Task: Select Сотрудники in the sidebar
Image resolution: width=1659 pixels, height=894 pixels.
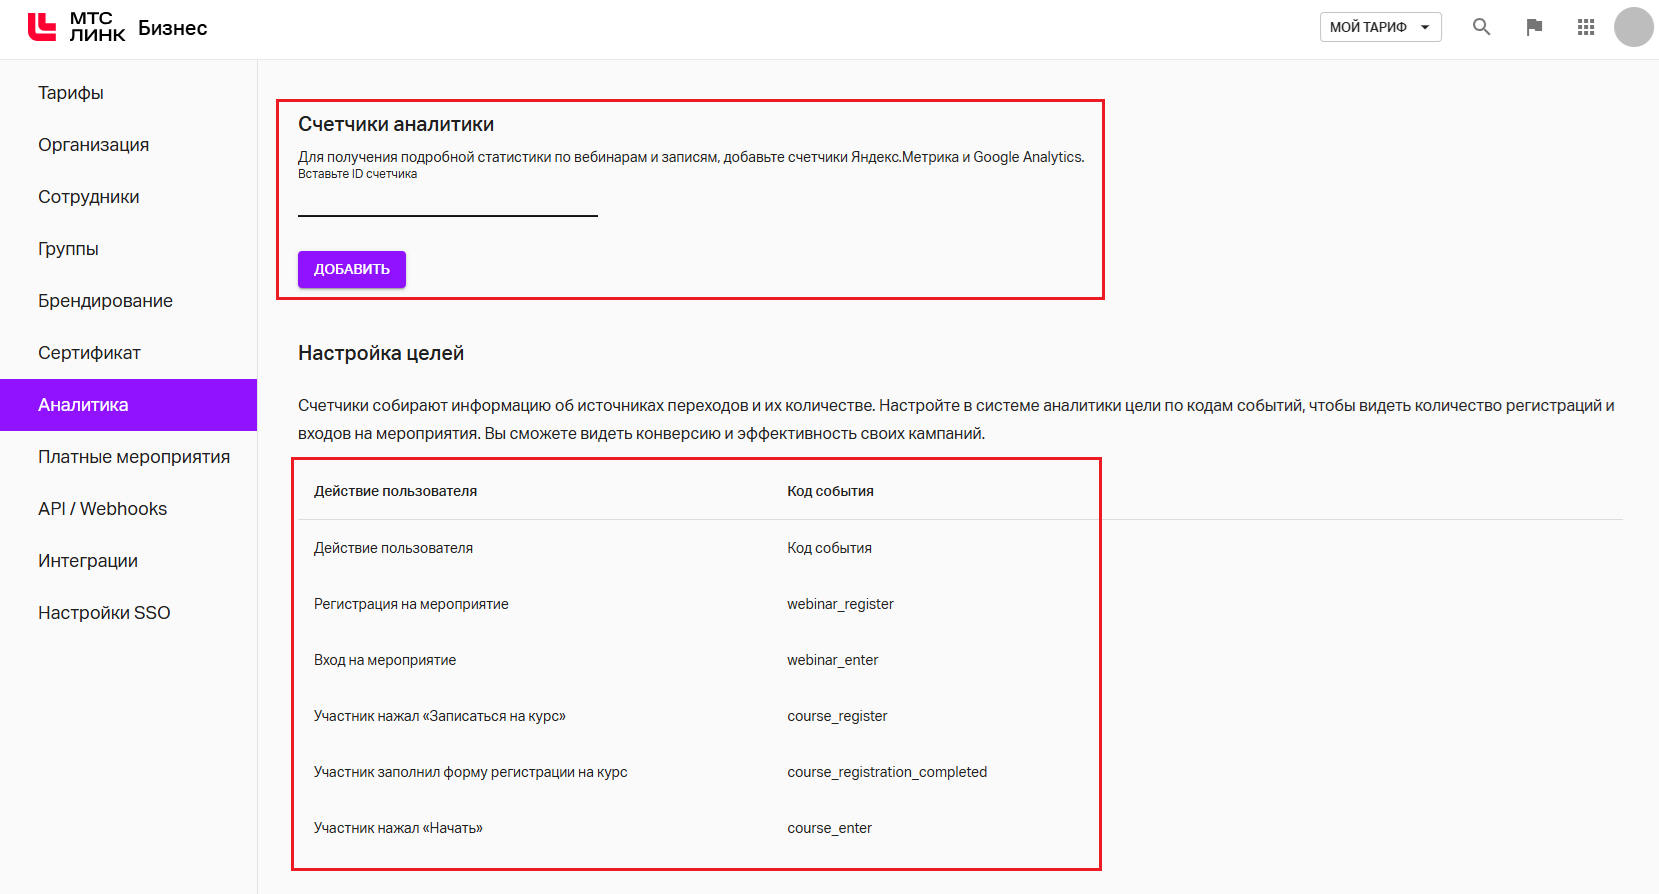Action: tap(89, 197)
